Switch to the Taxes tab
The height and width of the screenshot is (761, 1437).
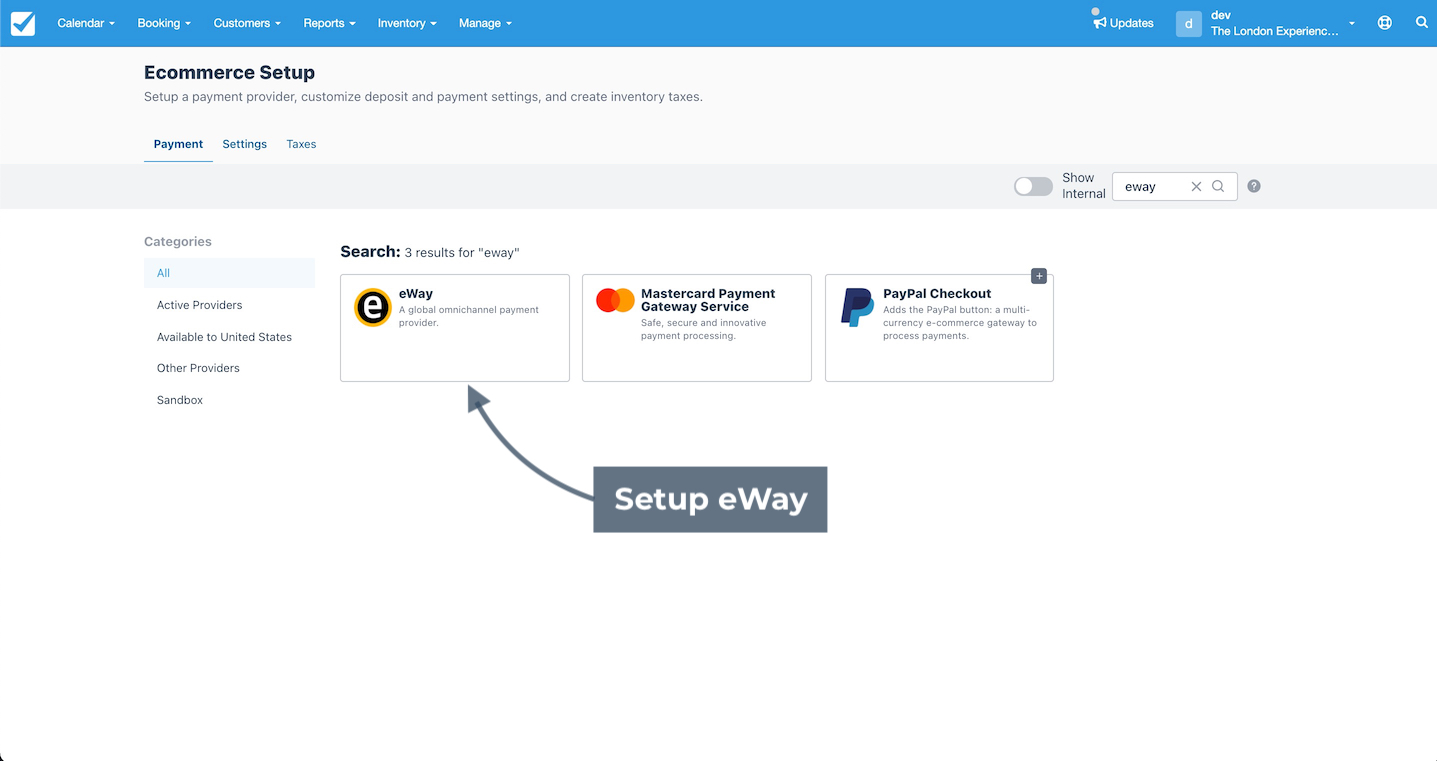tap(301, 144)
